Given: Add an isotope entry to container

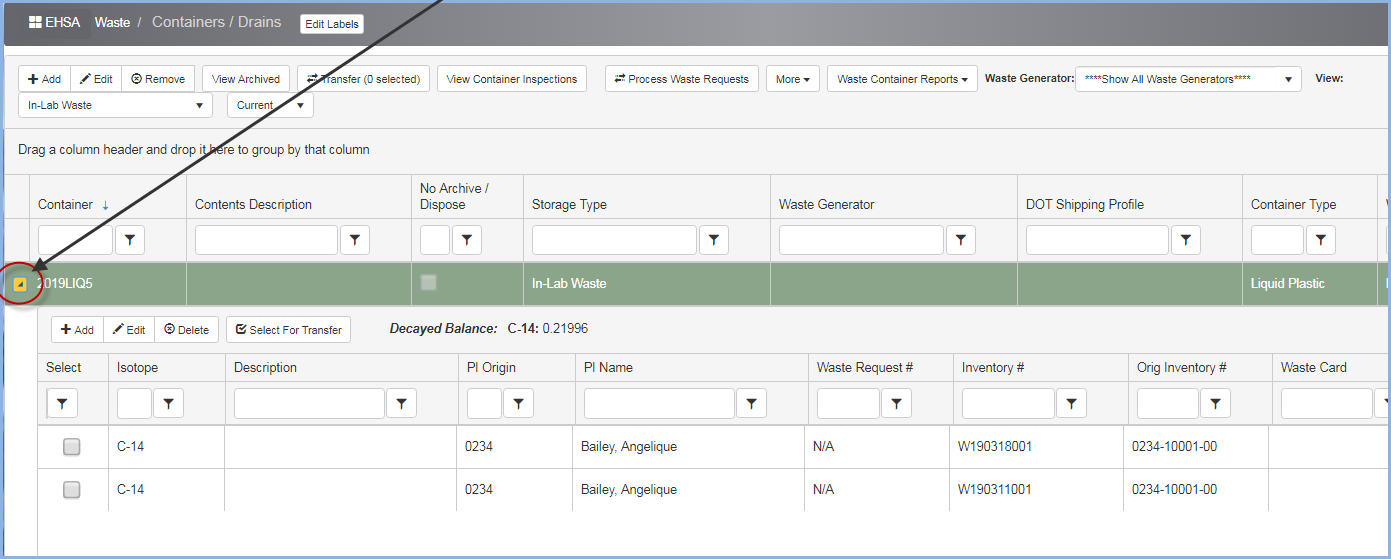Looking at the screenshot, I should pyautogui.click(x=77, y=330).
